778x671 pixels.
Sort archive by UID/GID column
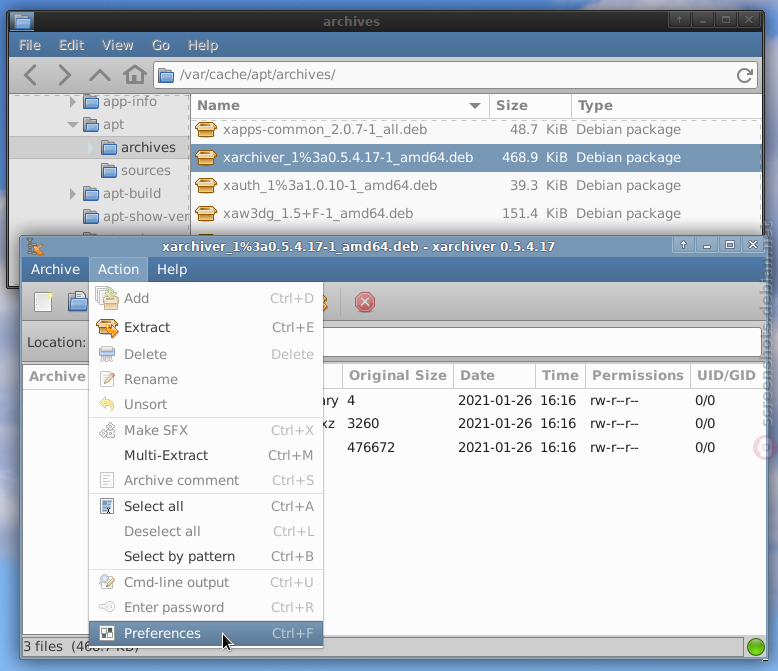click(x=726, y=376)
